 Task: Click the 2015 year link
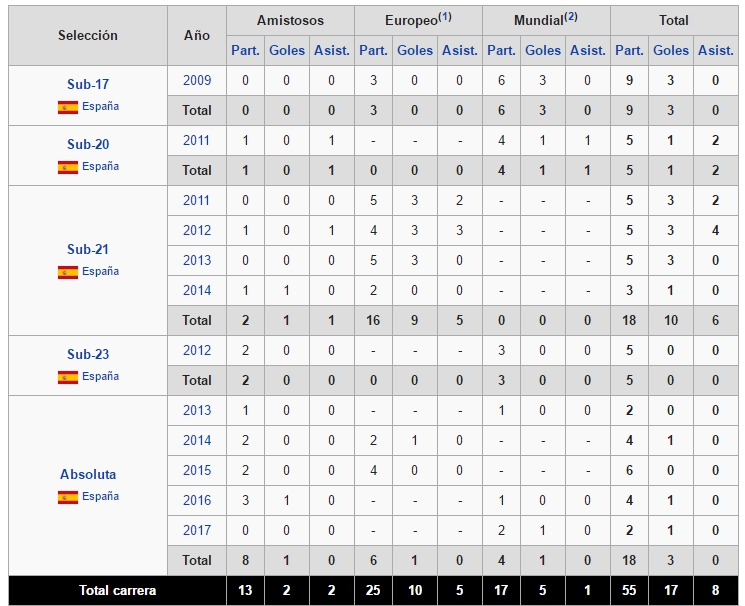(x=197, y=470)
